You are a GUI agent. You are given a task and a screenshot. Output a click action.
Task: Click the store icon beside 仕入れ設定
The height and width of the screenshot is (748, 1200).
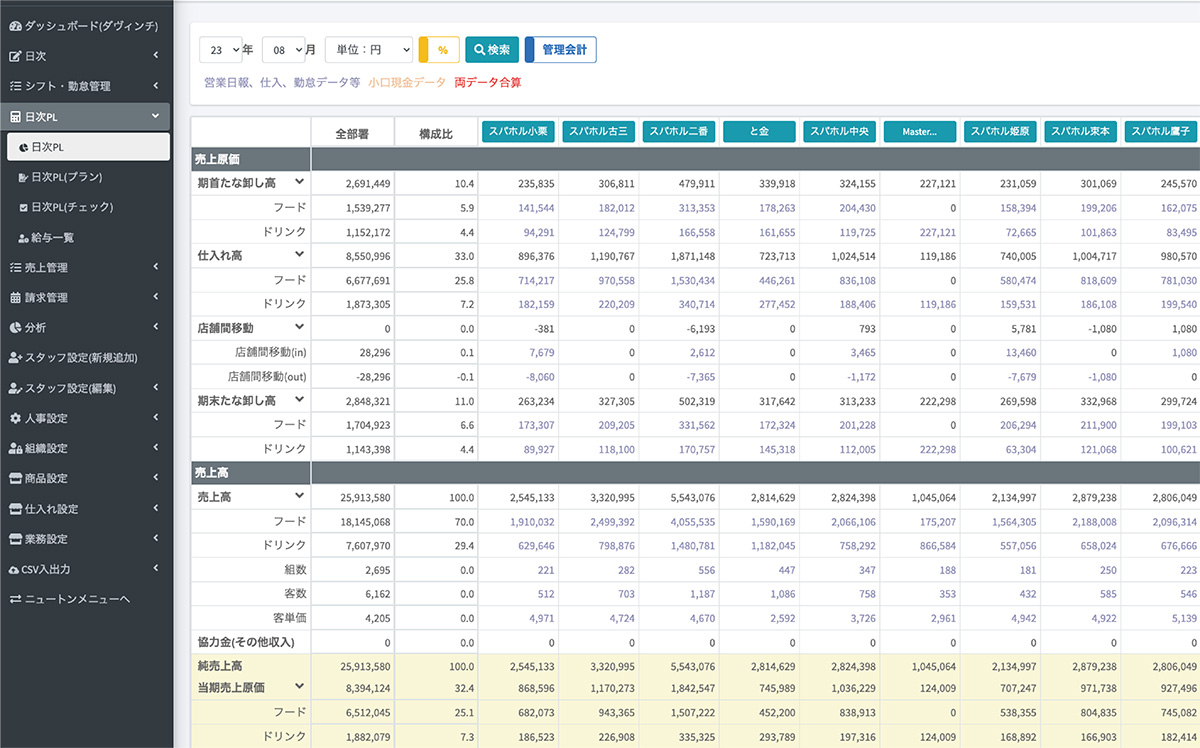point(15,508)
